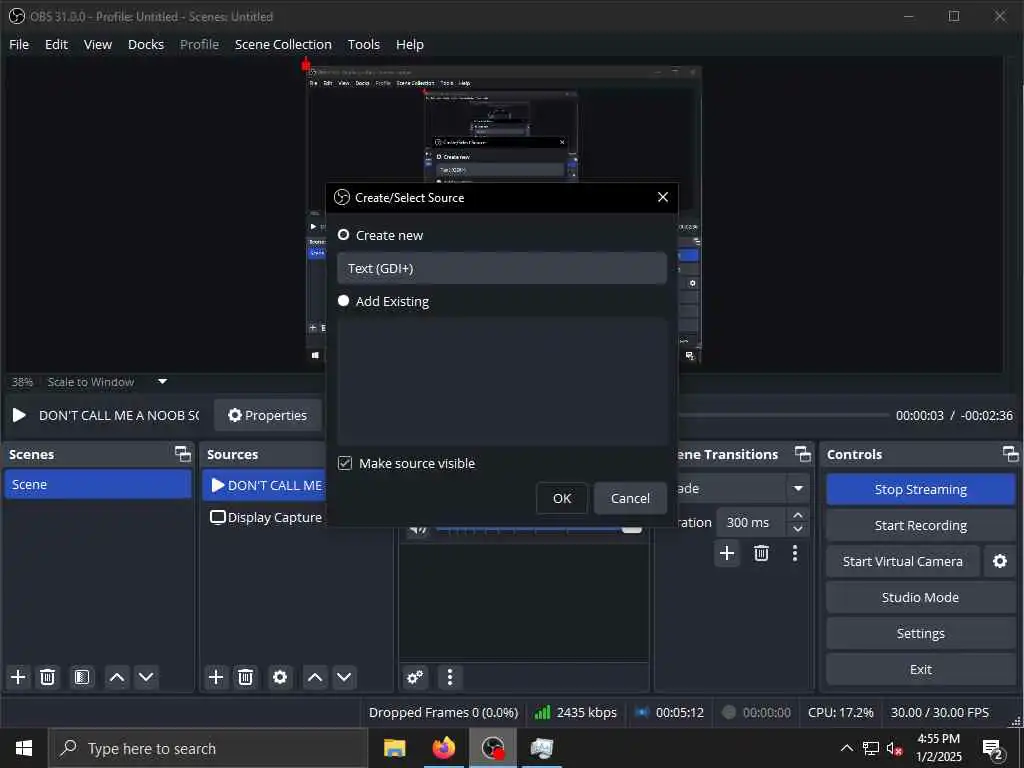Click the Exit button

[921, 669]
